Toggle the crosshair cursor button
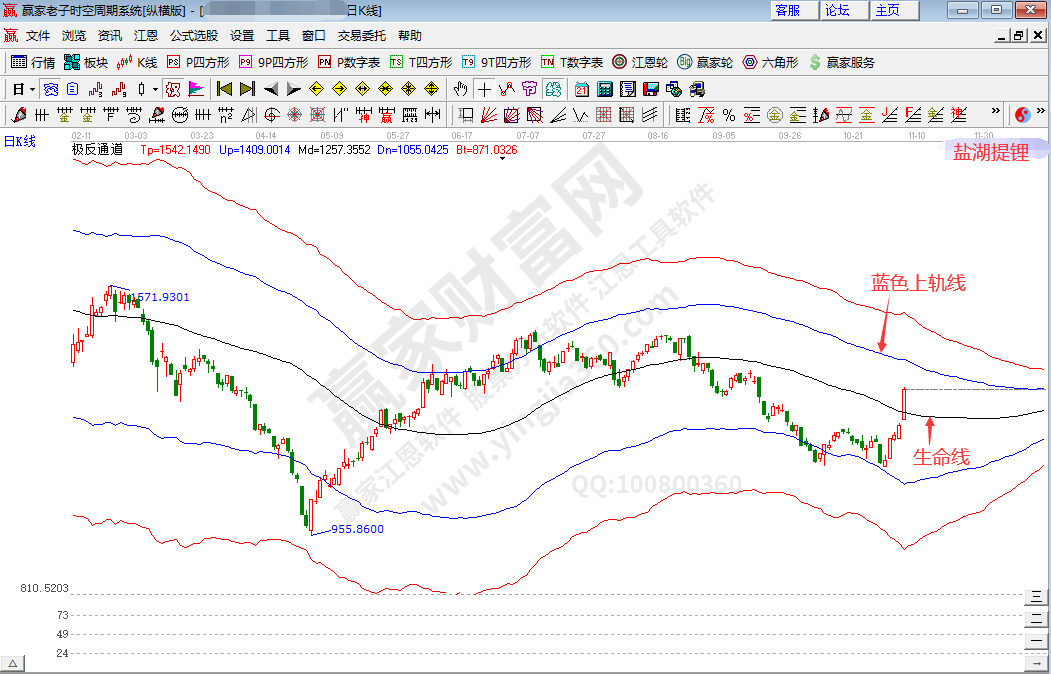This screenshot has width=1051, height=674. 484,89
